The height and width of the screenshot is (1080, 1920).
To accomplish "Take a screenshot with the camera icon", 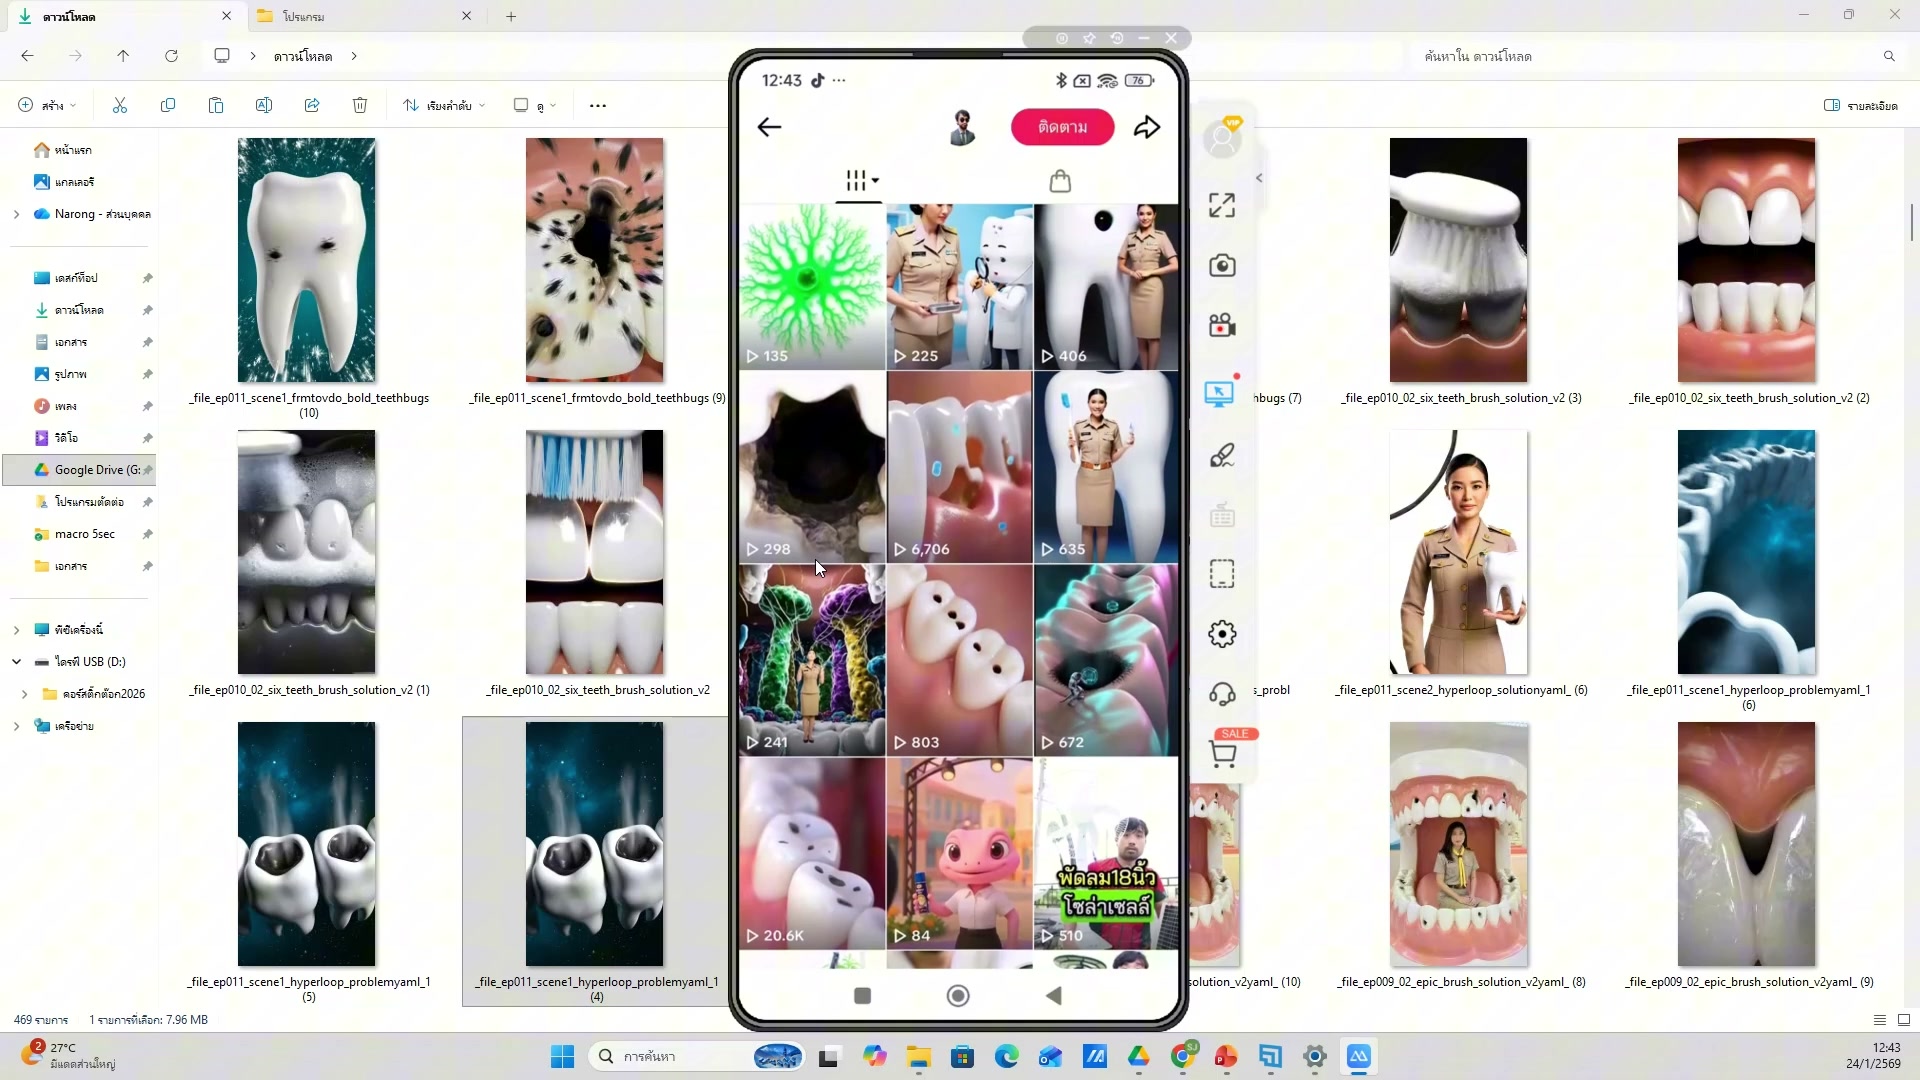I will [x=1221, y=266].
